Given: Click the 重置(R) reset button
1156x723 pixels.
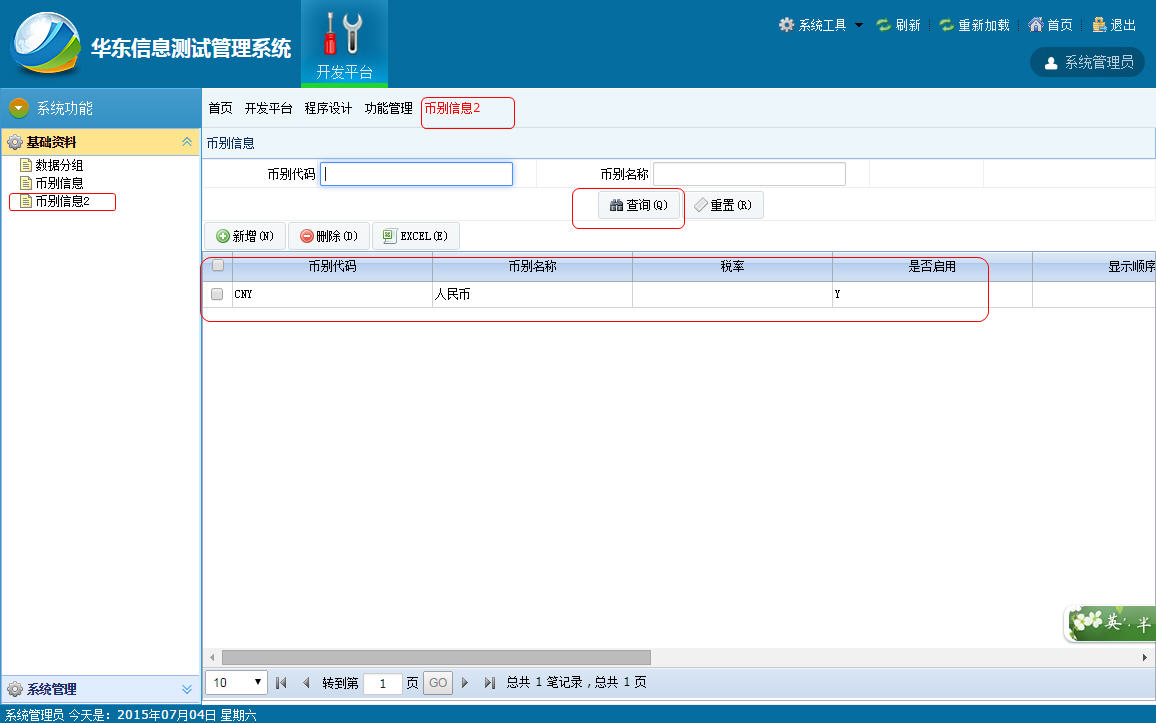Looking at the screenshot, I should point(724,205).
